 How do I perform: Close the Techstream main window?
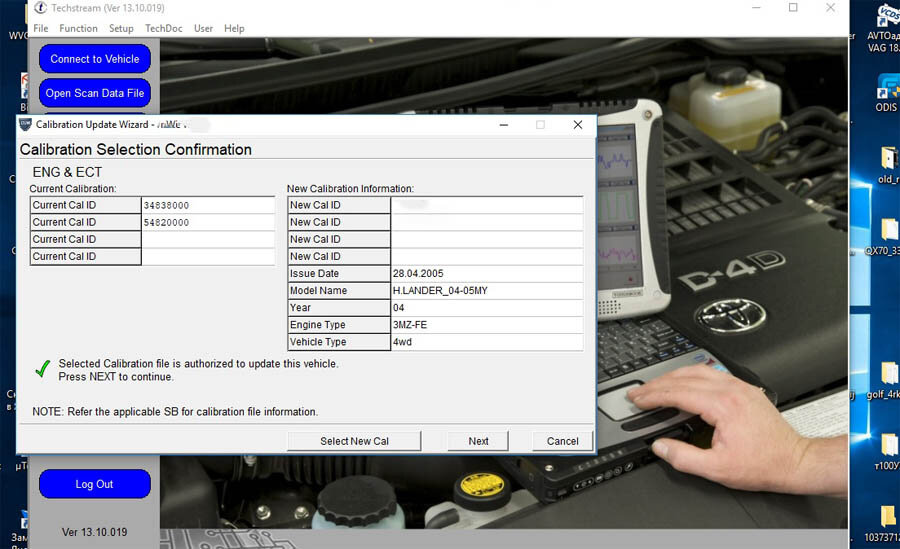click(831, 7)
